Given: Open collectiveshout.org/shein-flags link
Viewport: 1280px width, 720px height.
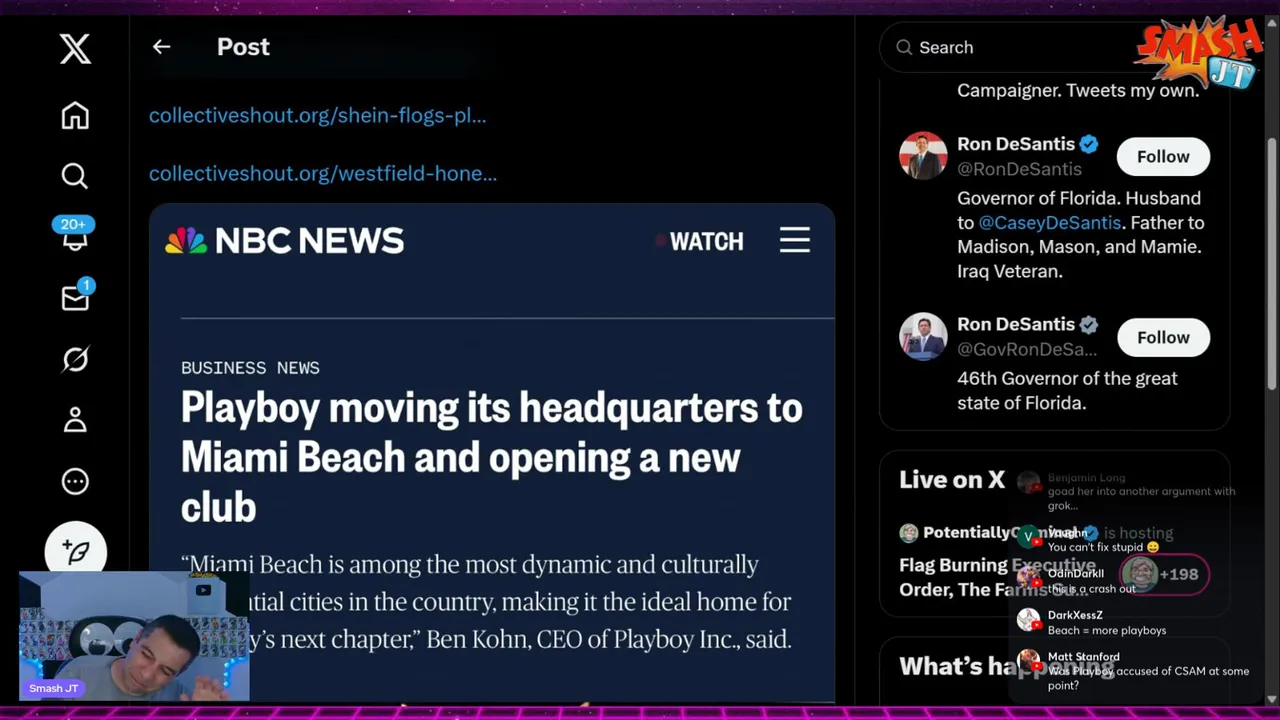Looking at the screenshot, I should 317,115.
